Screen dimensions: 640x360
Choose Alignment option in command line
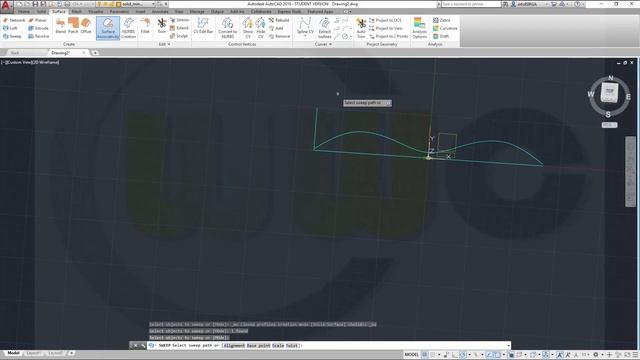234,345
